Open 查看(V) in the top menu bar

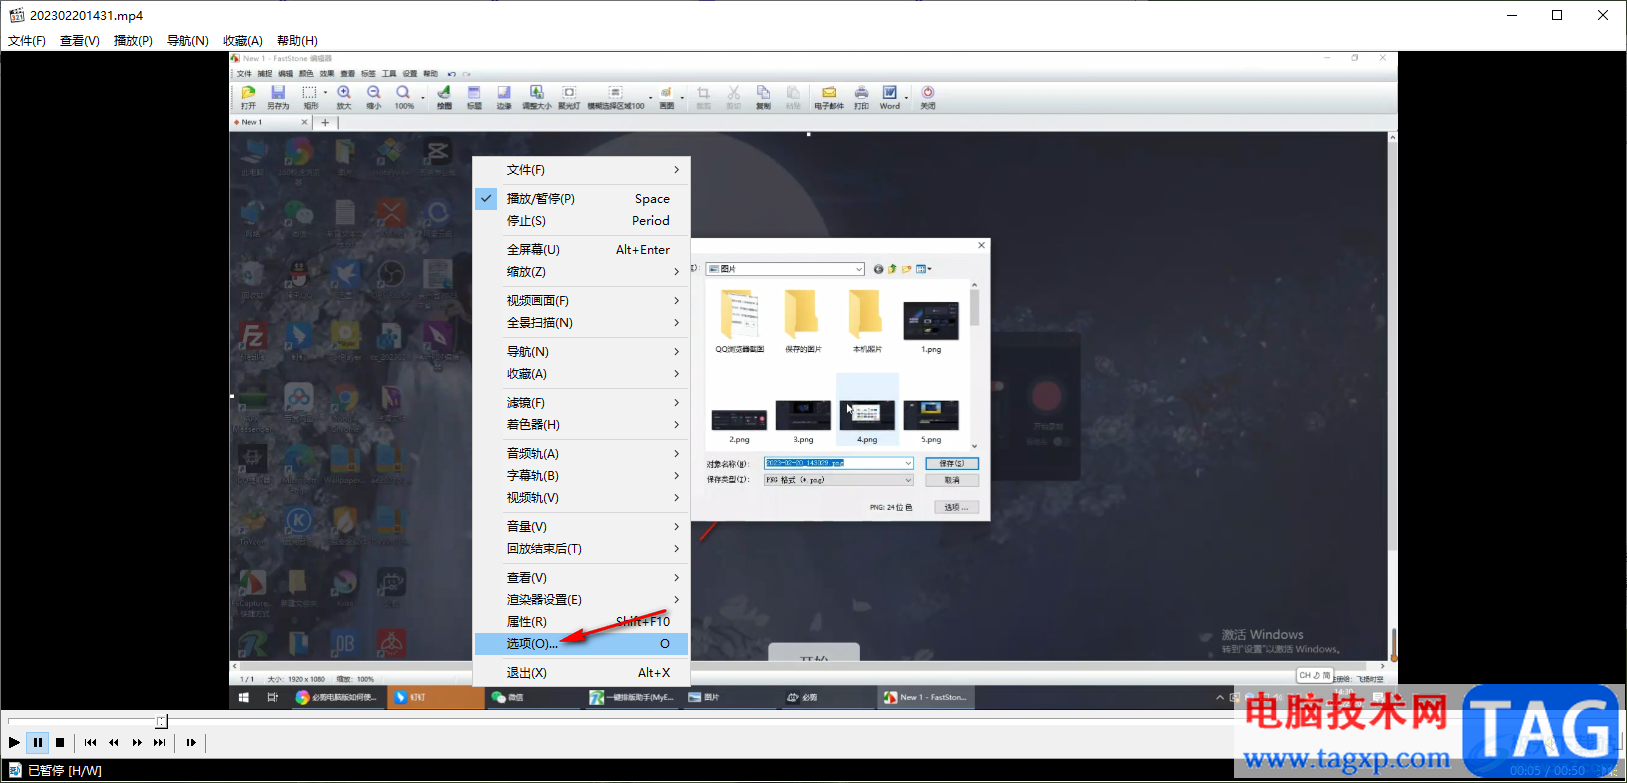pyautogui.click(x=80, y=41)
